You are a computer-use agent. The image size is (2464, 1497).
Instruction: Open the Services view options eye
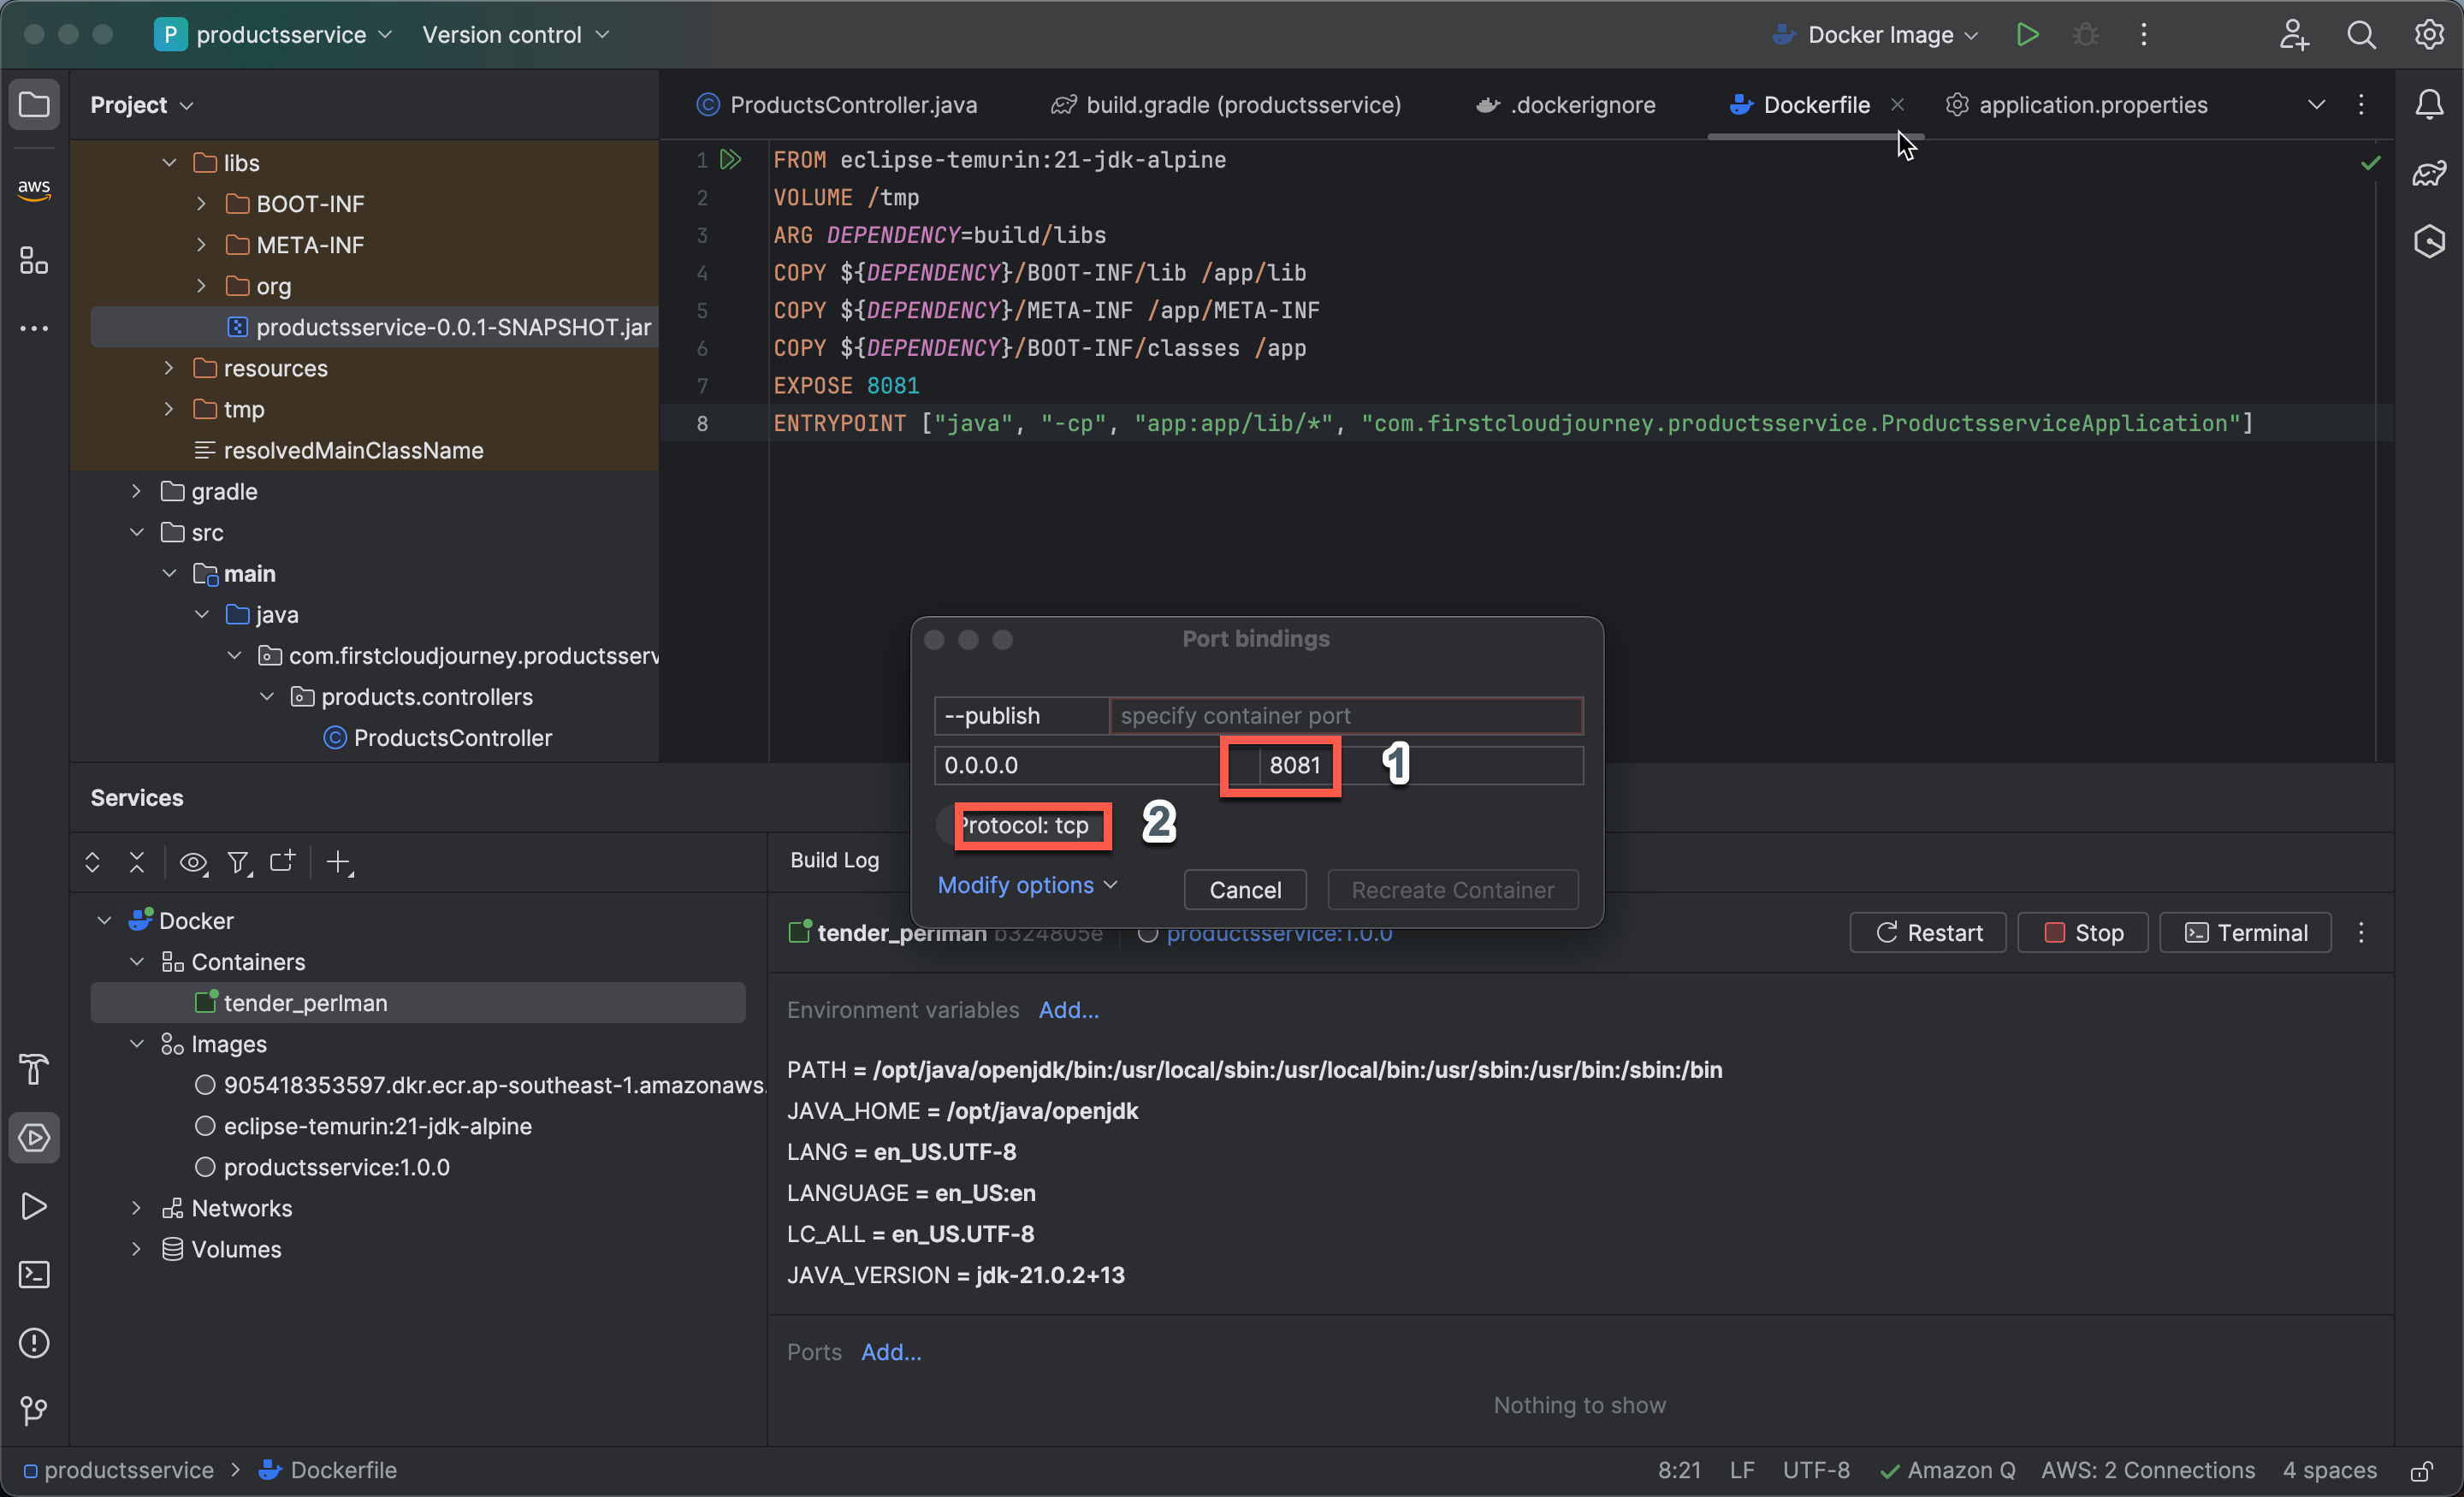point(193,862)
